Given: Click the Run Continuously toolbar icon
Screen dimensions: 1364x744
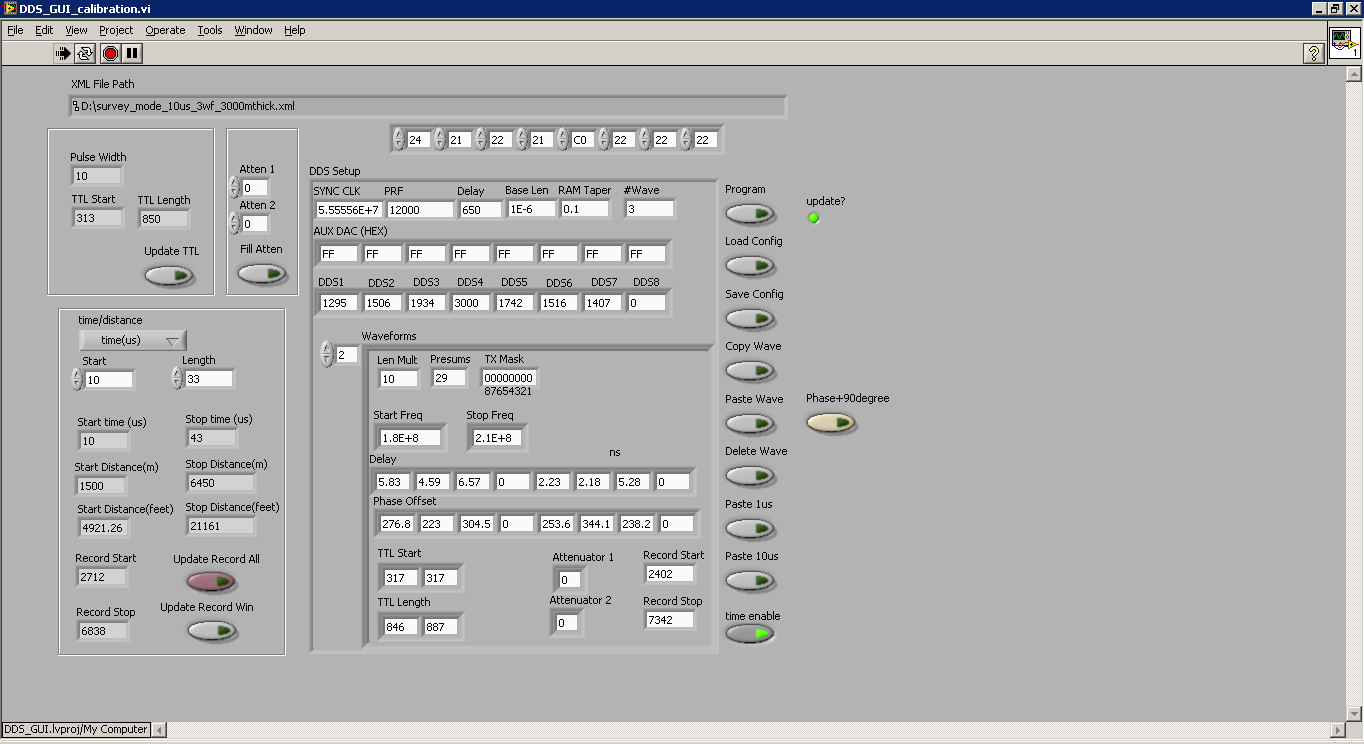Looking at the screenshot, I should [x=86, y=53].
